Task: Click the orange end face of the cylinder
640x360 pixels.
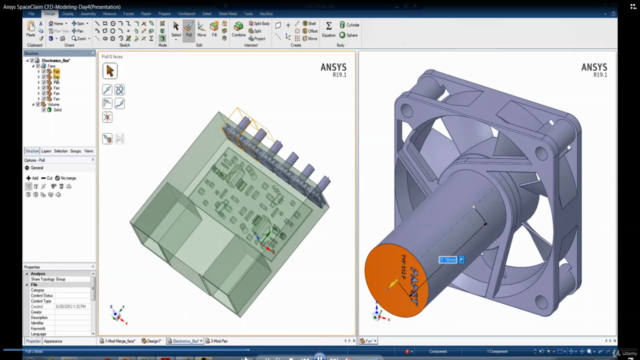Action: (396, 280)
